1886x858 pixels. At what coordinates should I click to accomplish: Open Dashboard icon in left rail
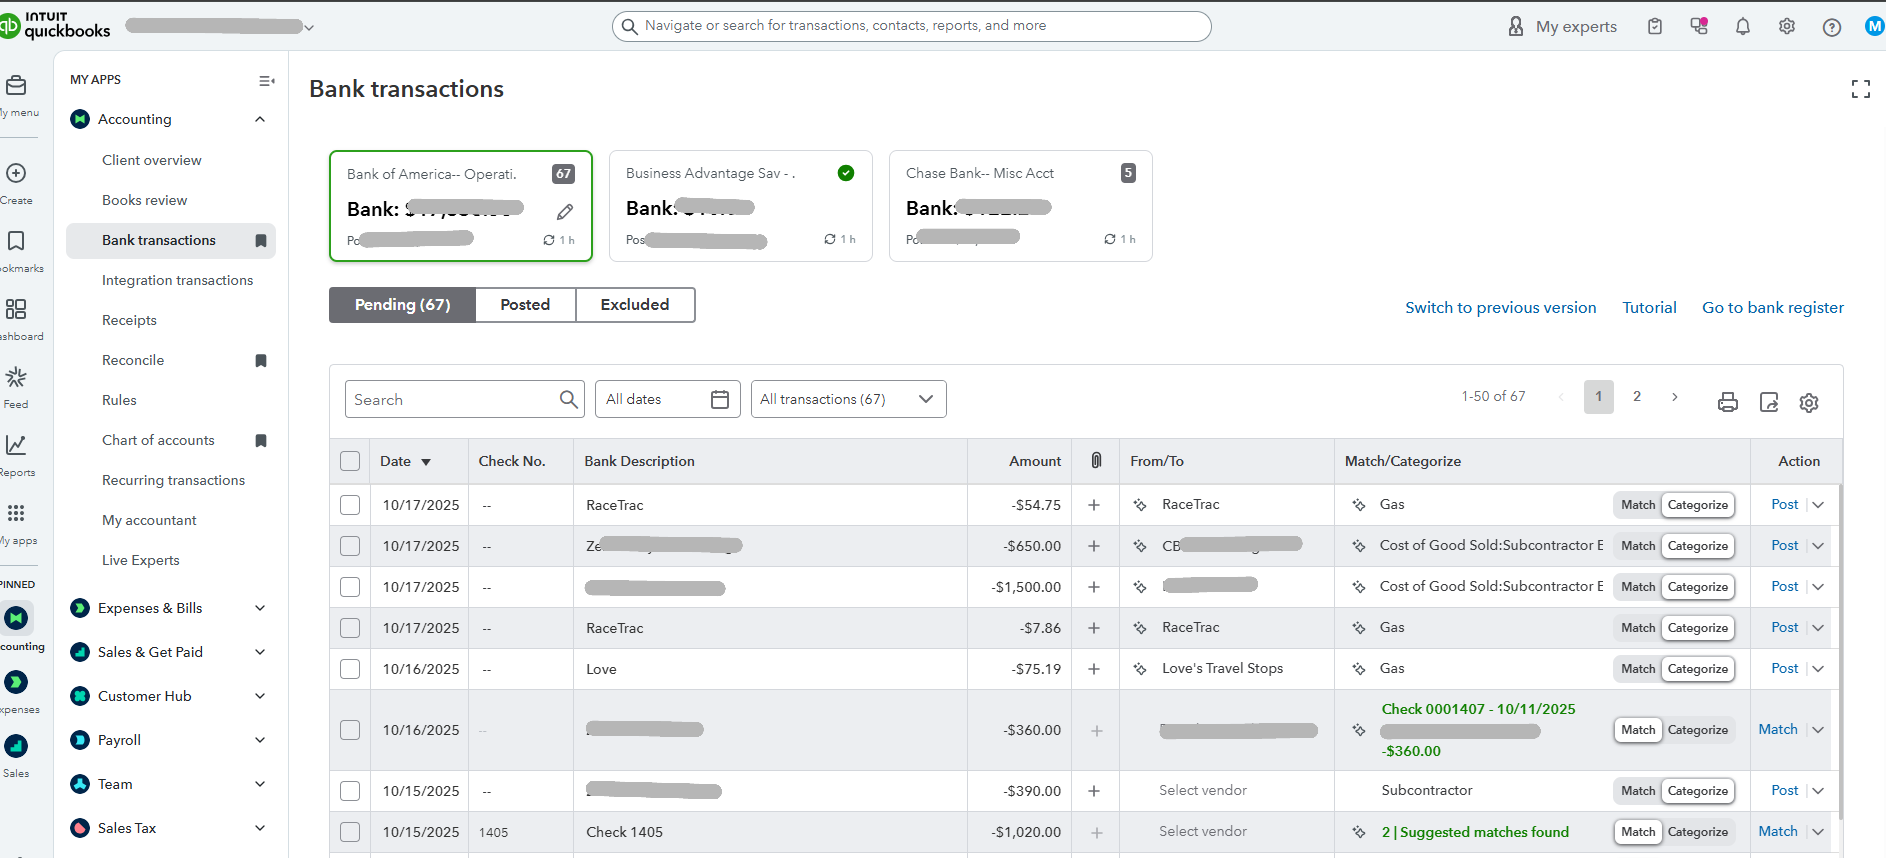[16, 309]
